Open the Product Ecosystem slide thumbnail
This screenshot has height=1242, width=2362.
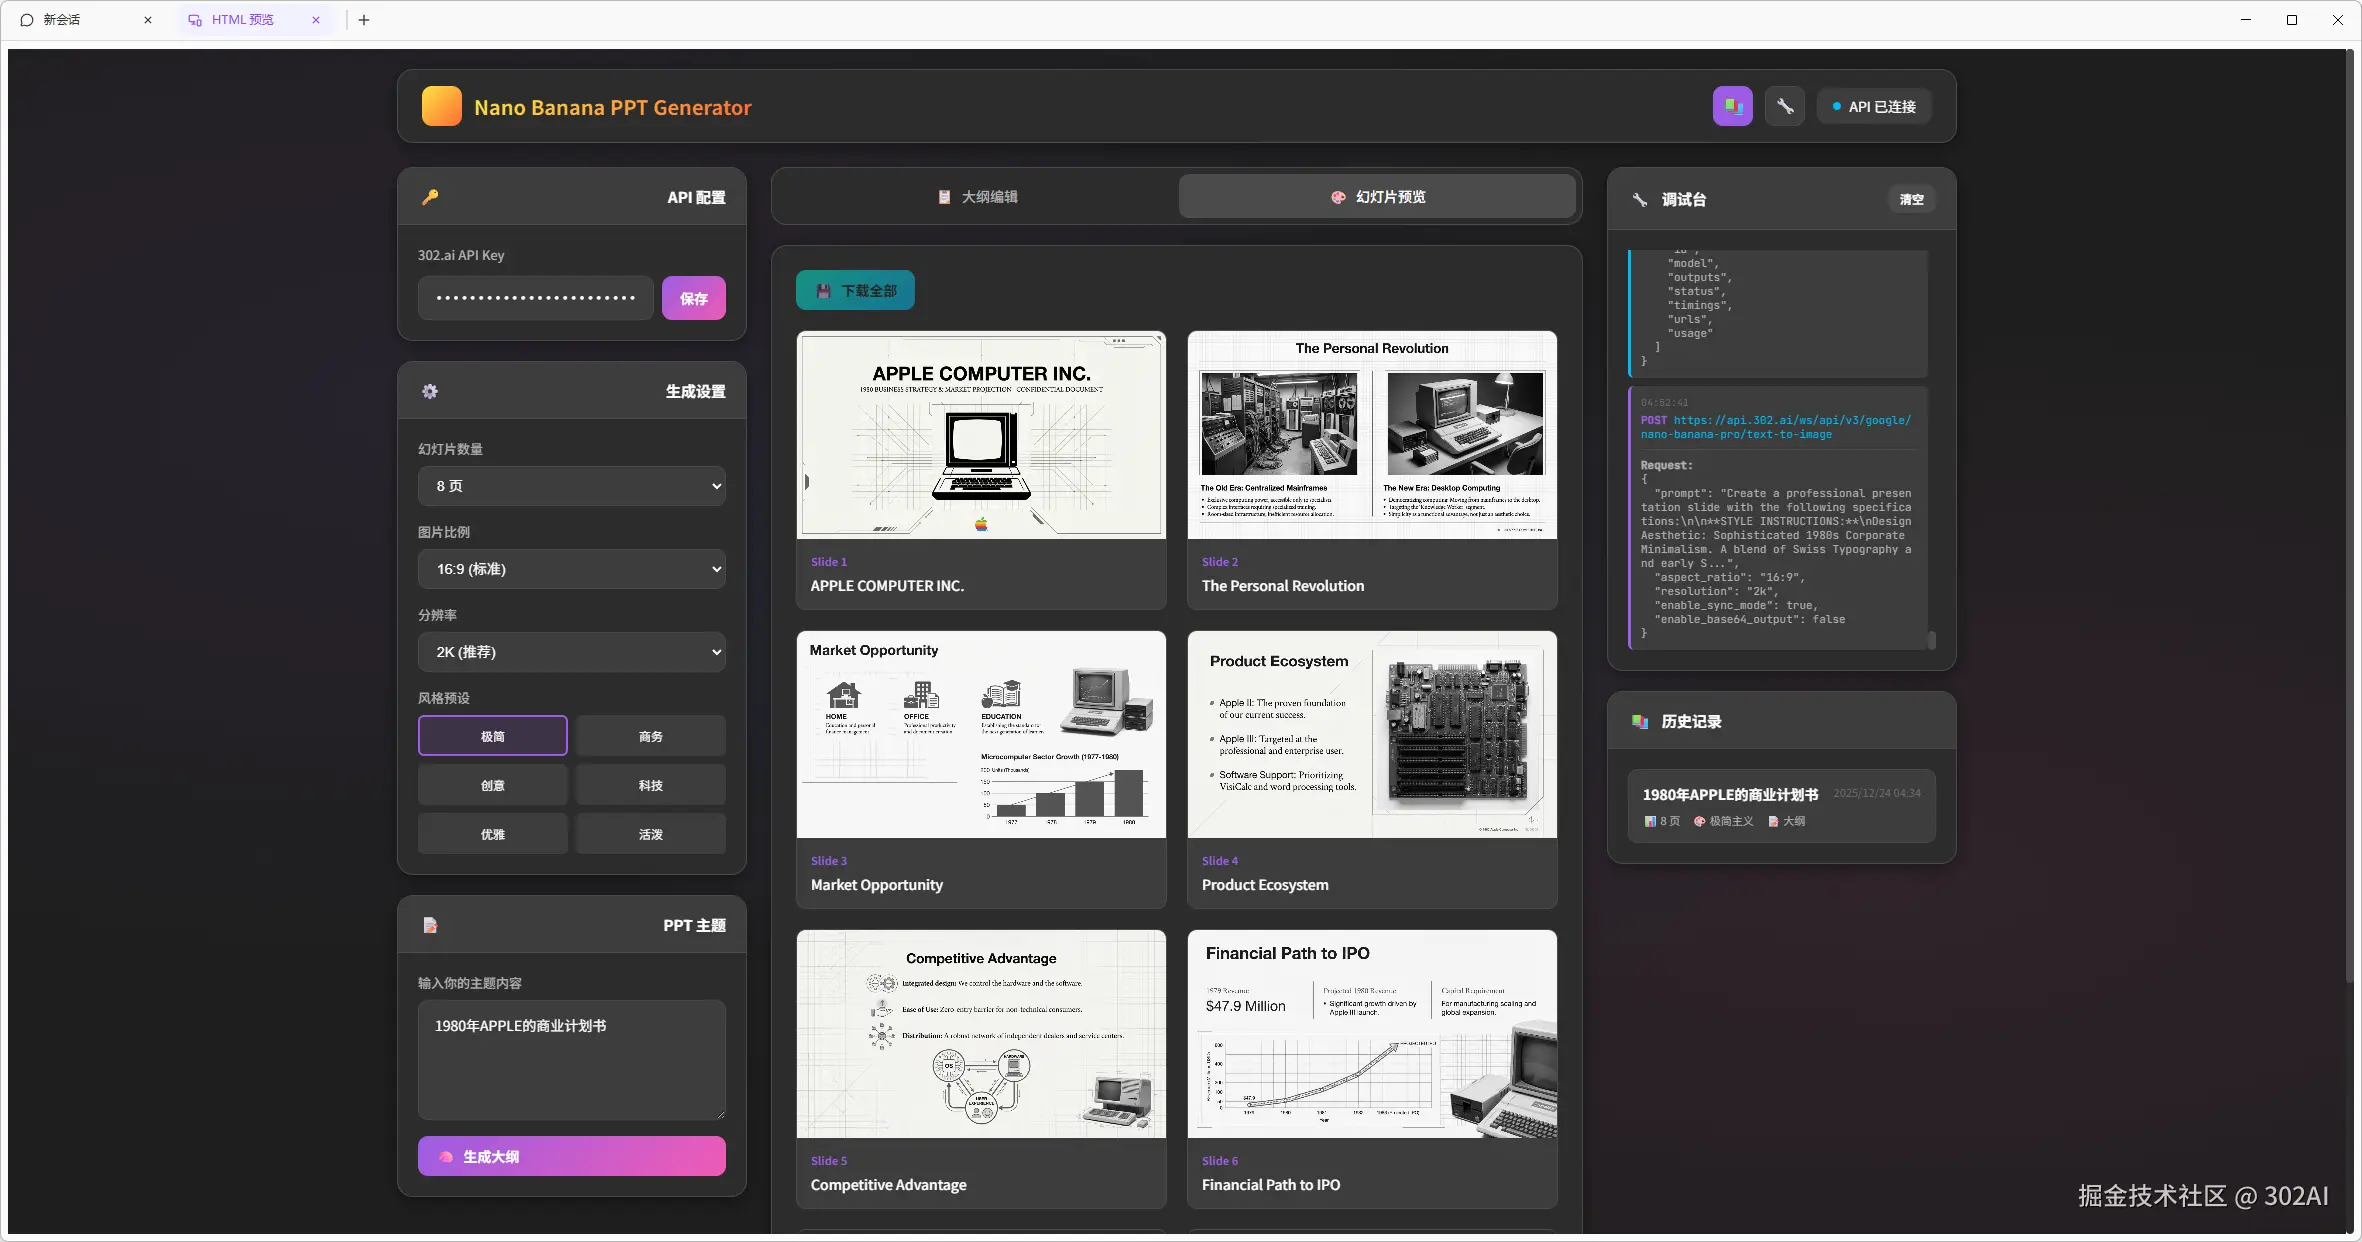tap(1371, 734)
